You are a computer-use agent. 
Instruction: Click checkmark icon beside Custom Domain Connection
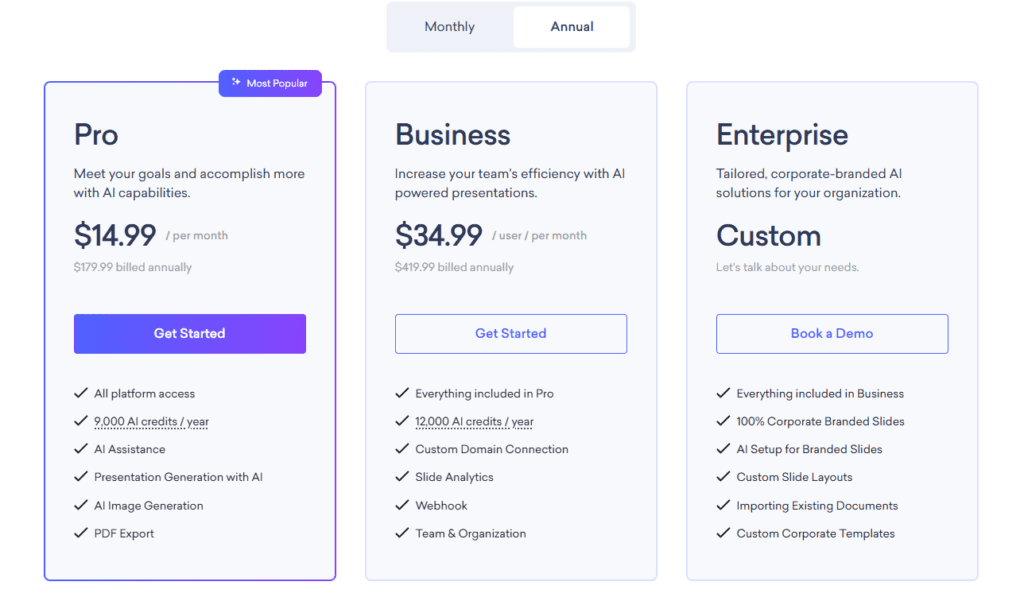point(402,450)
